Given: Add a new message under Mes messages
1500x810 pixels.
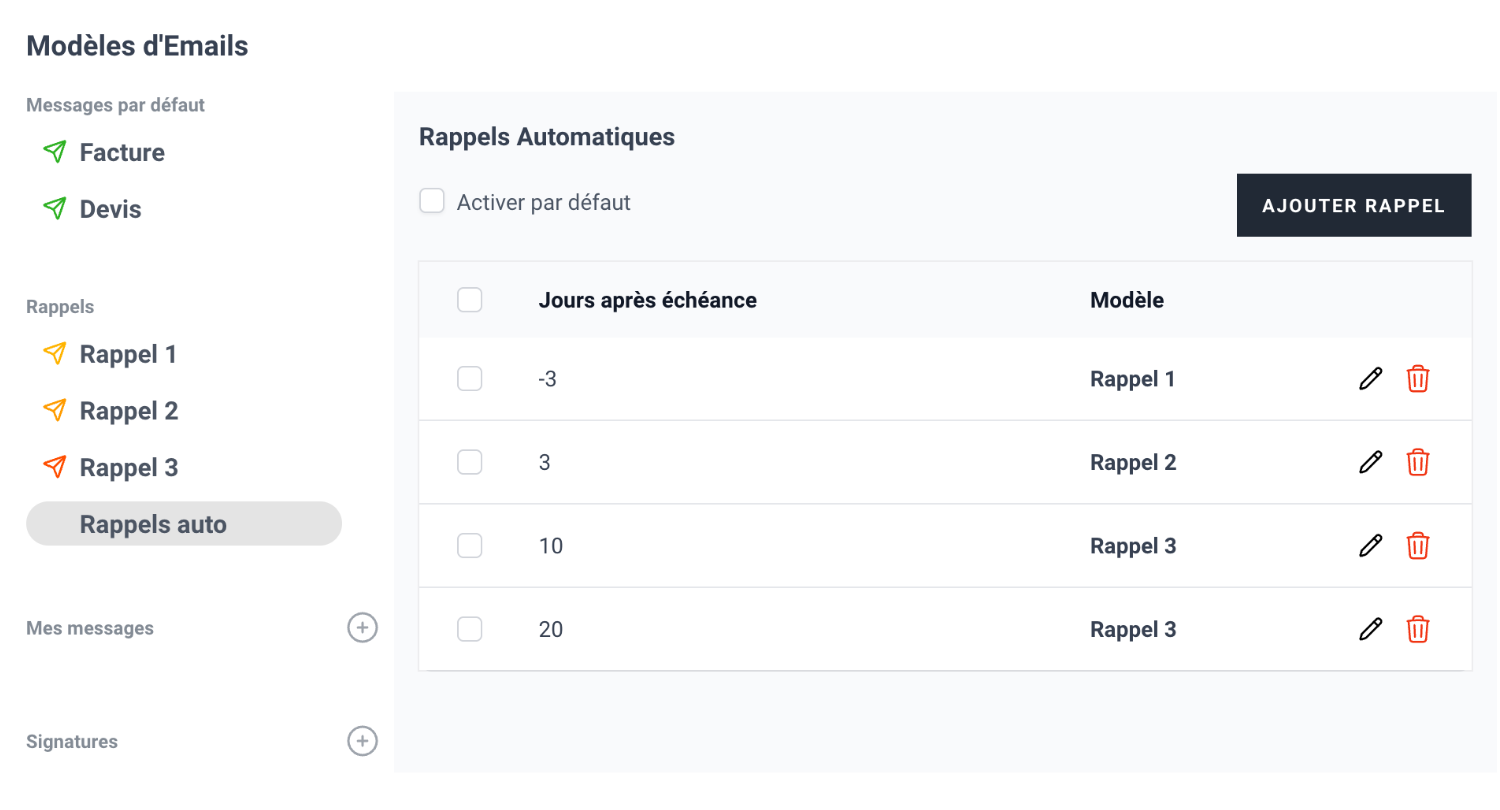Looking at the screenshot, I should point(362,628).
